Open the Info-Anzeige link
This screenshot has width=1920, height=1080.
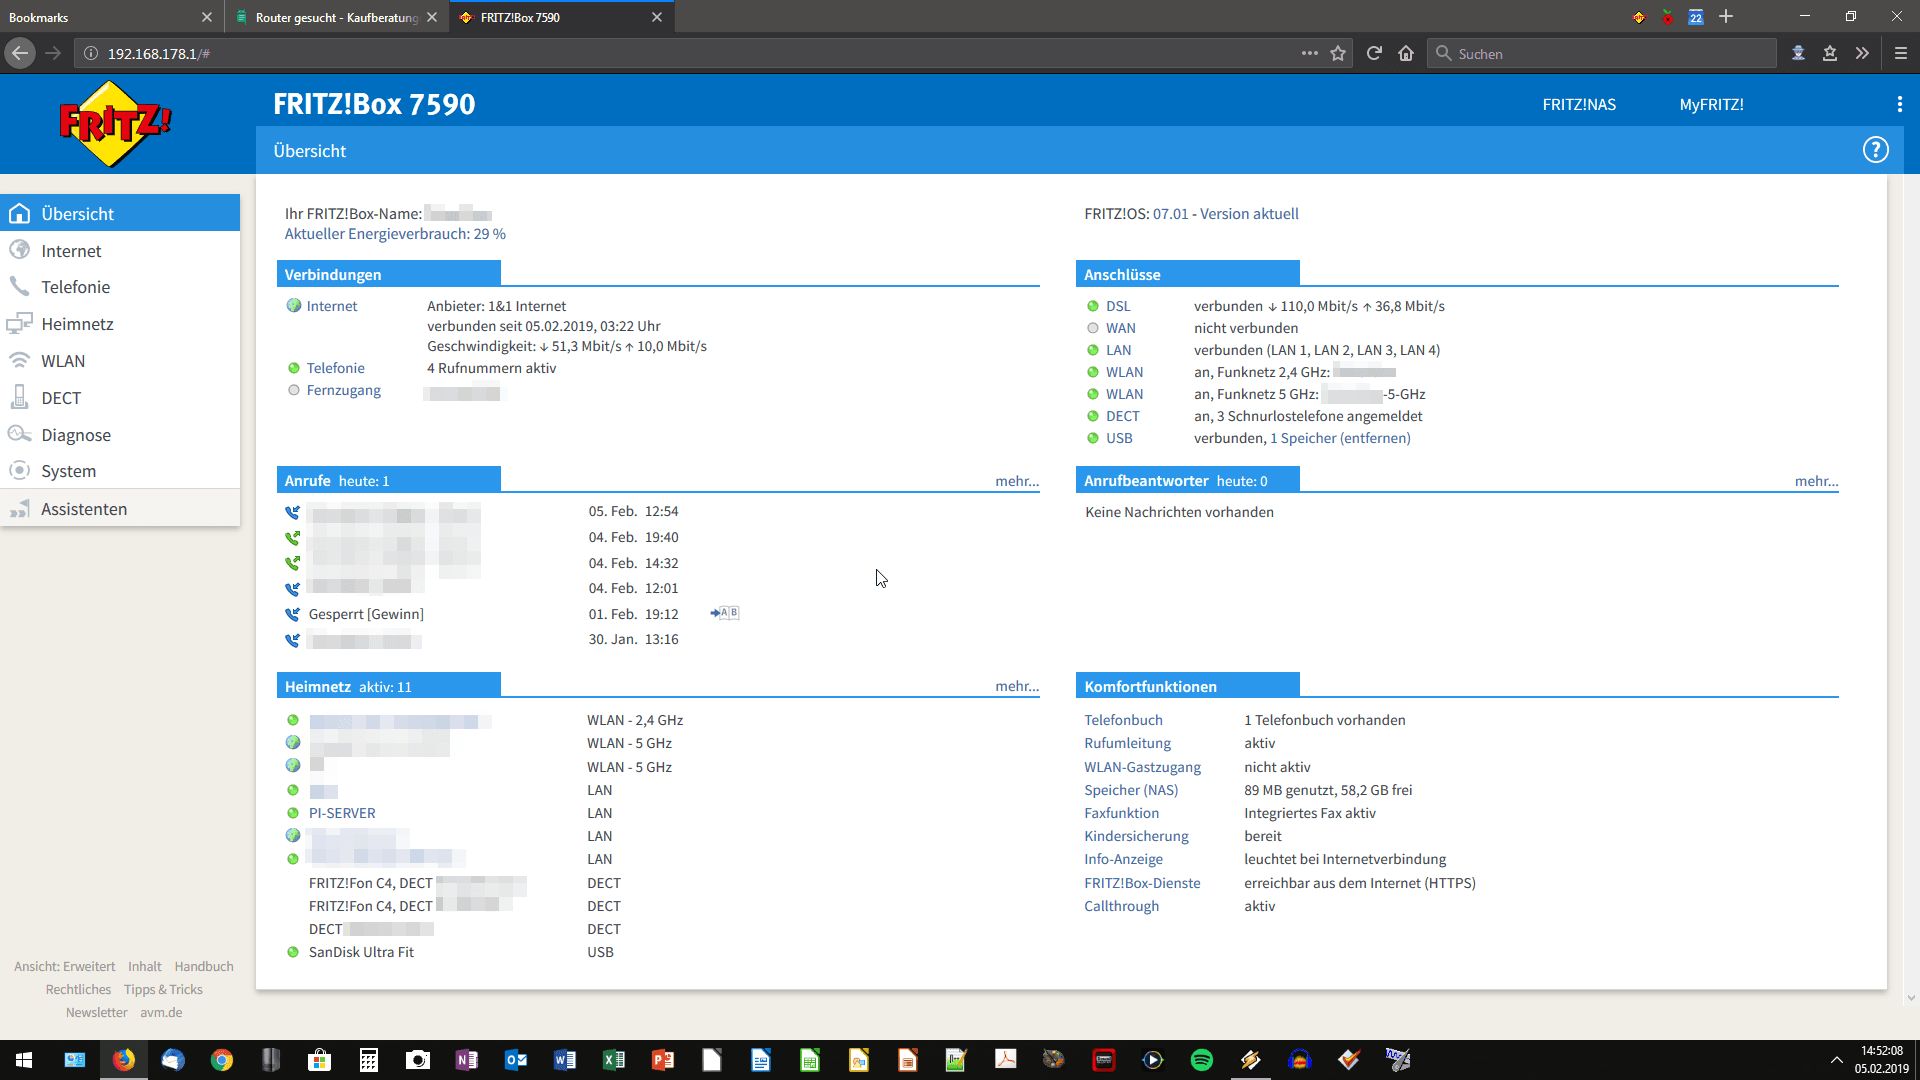point(1123,859)
